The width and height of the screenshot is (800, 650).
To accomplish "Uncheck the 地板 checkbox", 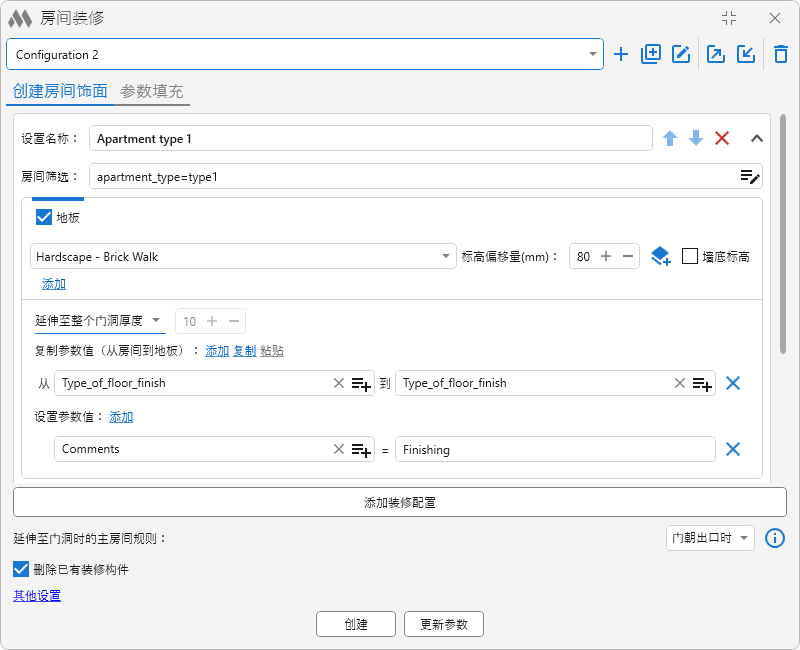I will coord(44,217).
